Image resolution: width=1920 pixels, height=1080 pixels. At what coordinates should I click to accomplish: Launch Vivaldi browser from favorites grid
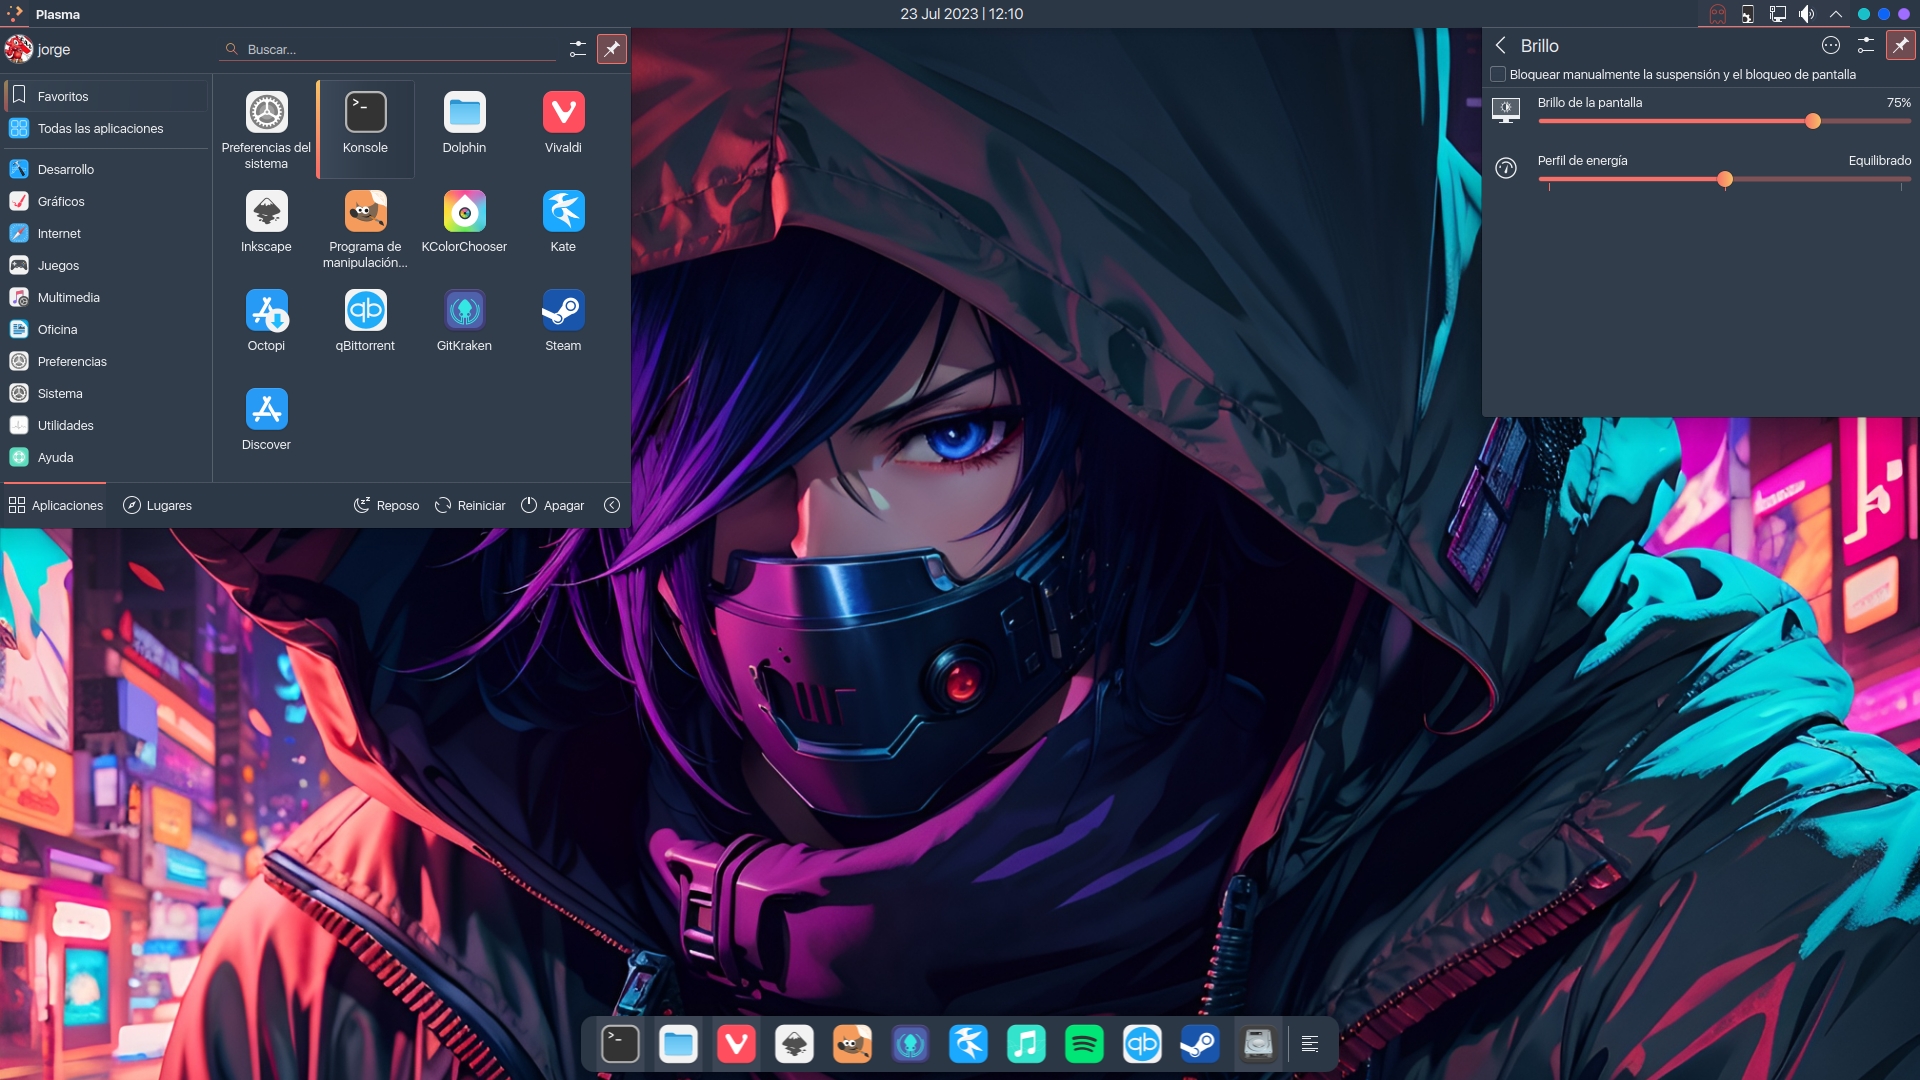click(x=563, y=129)
